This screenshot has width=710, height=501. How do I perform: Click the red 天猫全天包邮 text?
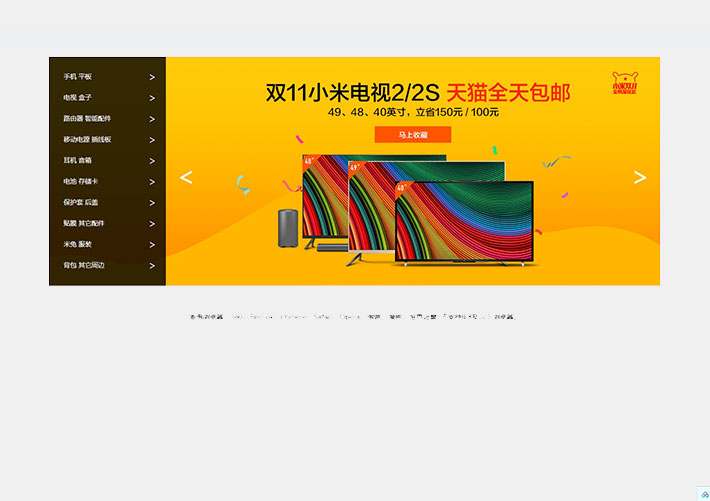click(x=508, y=93)
